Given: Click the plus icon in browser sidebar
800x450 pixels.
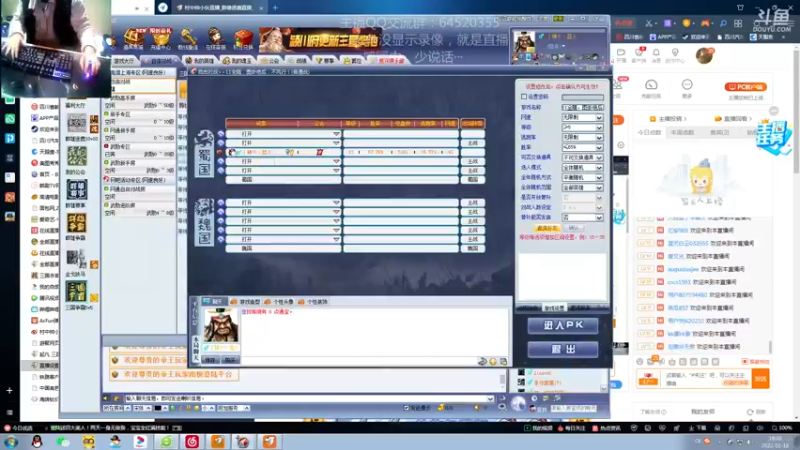Looking at the screenshot, I should pos(9,390).
